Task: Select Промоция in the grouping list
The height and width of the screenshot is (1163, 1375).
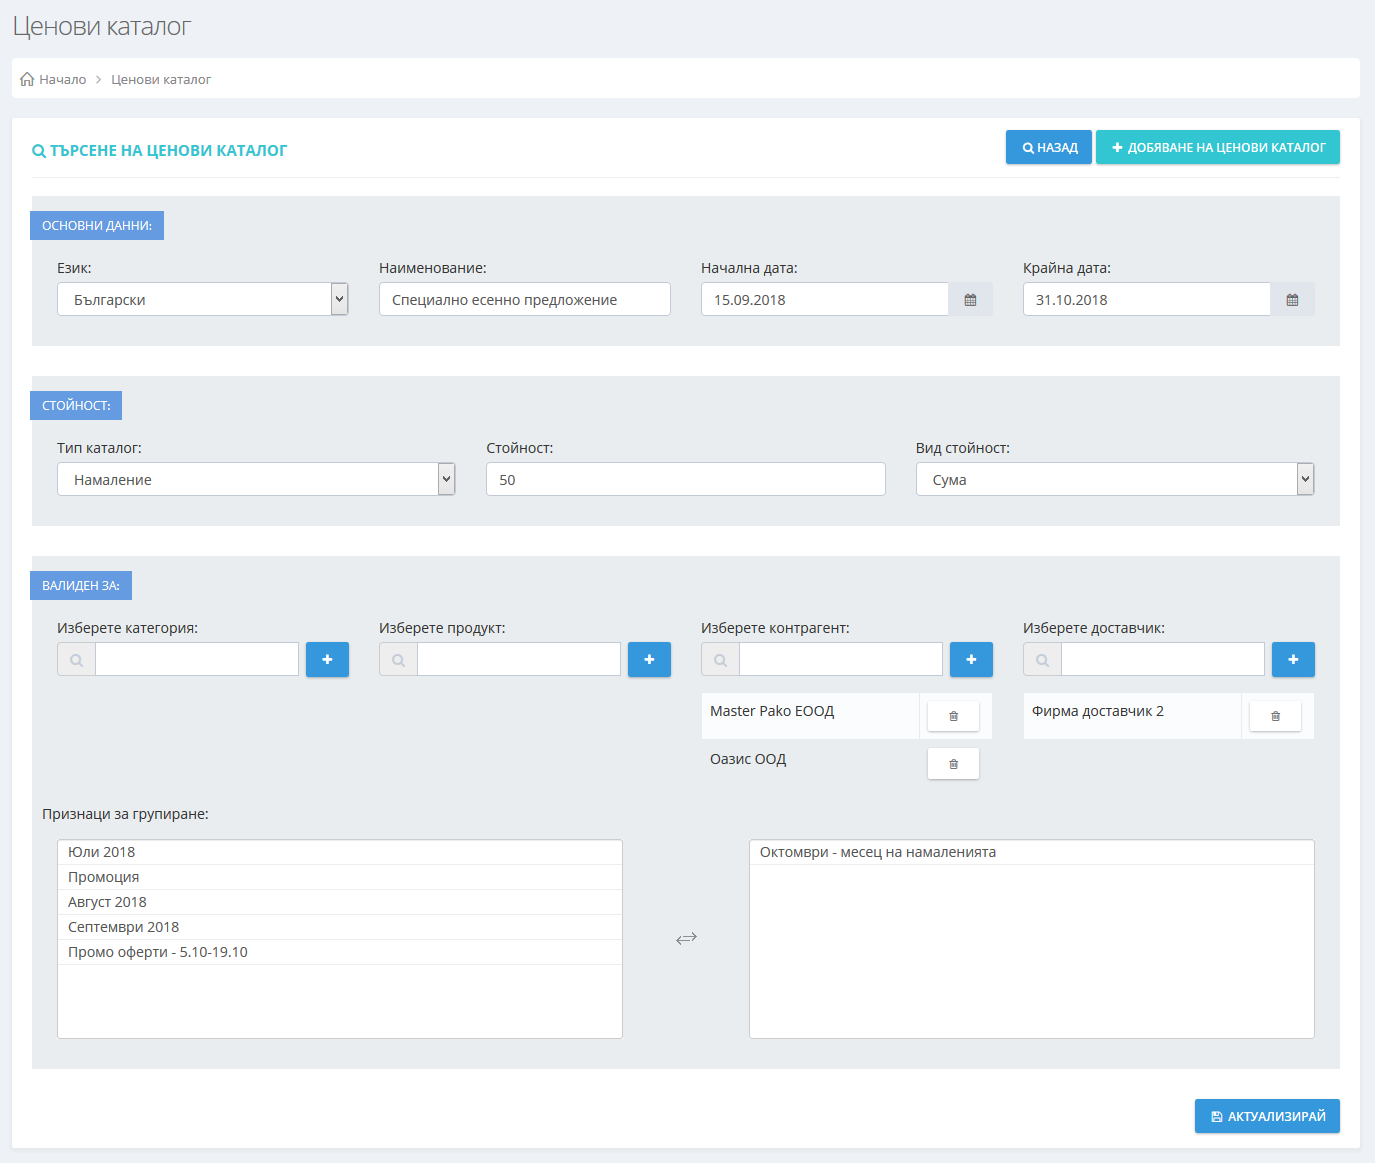Action: [x=340, y=877]
